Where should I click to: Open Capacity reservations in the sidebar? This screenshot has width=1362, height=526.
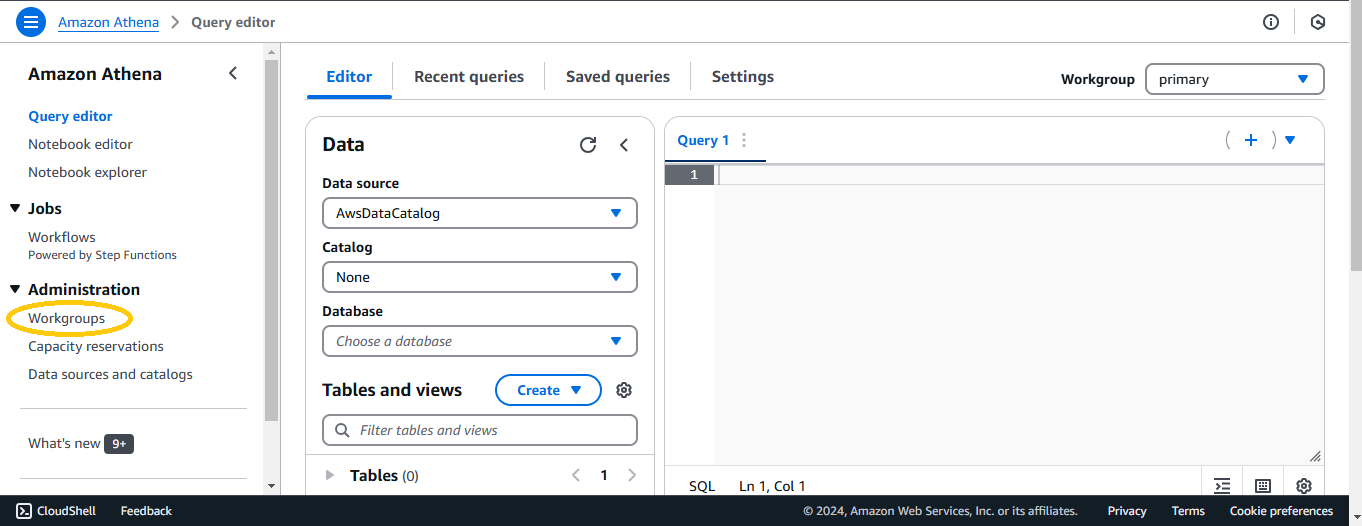click(96, 346)
